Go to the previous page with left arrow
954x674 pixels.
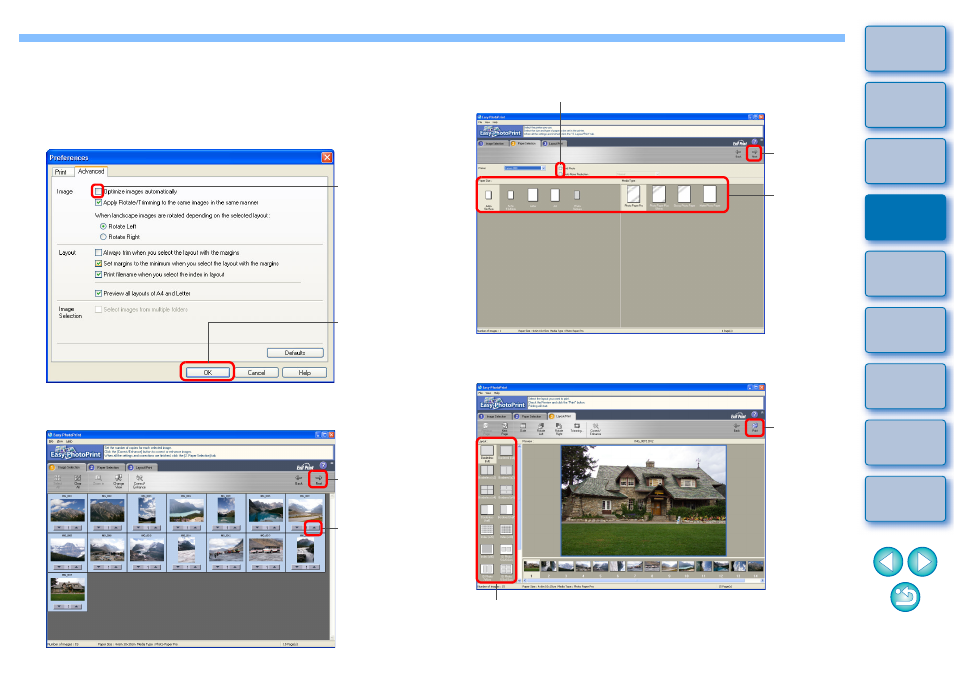(x=888, y=561)
